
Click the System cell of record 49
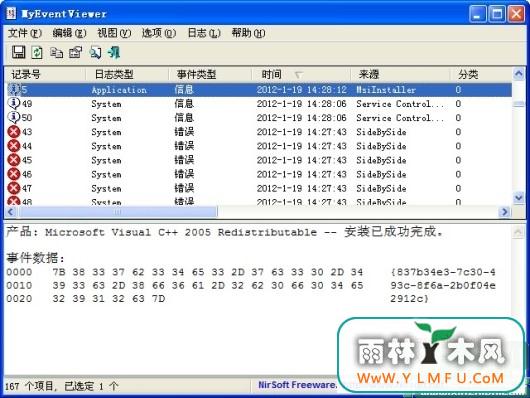click(106, 104)
